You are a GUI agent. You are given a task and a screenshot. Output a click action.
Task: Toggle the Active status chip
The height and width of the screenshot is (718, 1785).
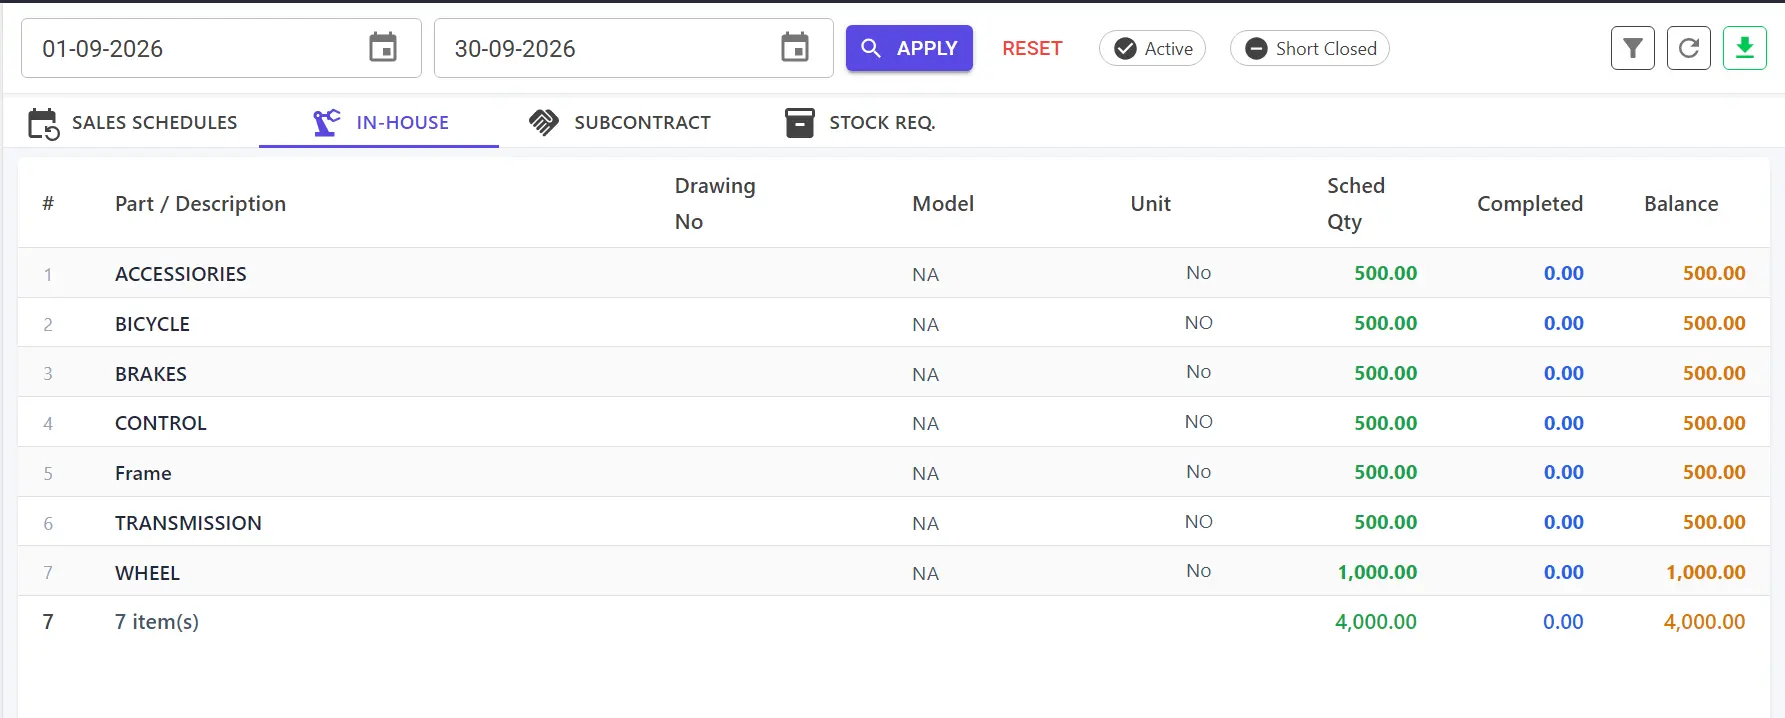1152,48
